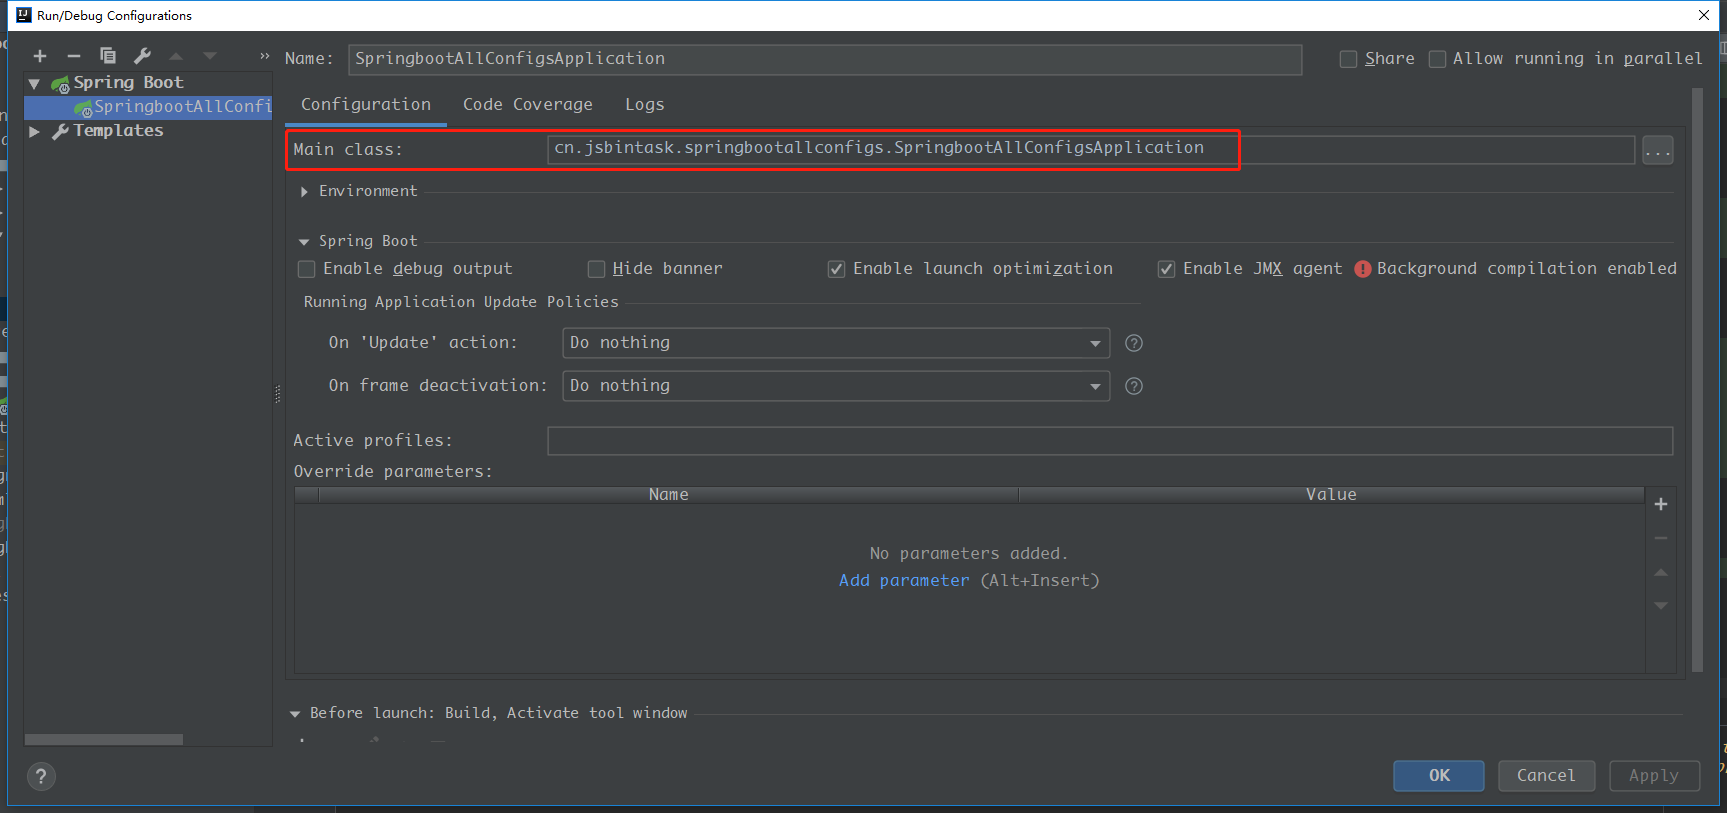Remove the selected configuration
This screenshot has width=1727, height=813.
pos(73,56)
